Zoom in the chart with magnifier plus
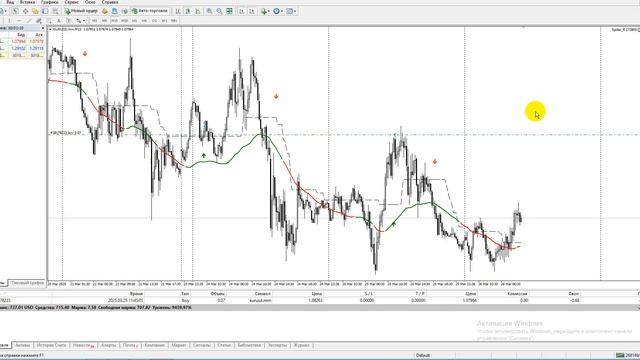 pos(209,11)
